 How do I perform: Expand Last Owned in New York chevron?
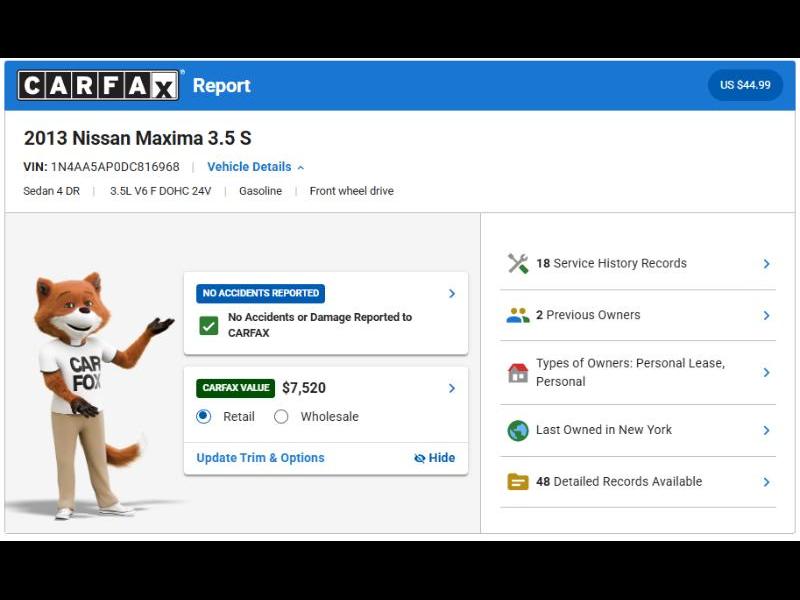pyautogui.click(x=766, y=430)
